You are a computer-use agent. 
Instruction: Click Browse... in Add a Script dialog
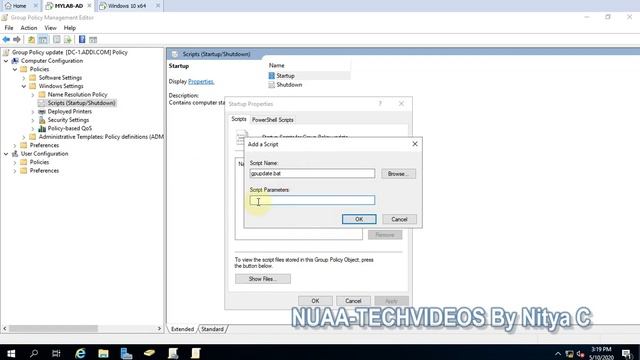pyautogui.click(x=398, y=174)
